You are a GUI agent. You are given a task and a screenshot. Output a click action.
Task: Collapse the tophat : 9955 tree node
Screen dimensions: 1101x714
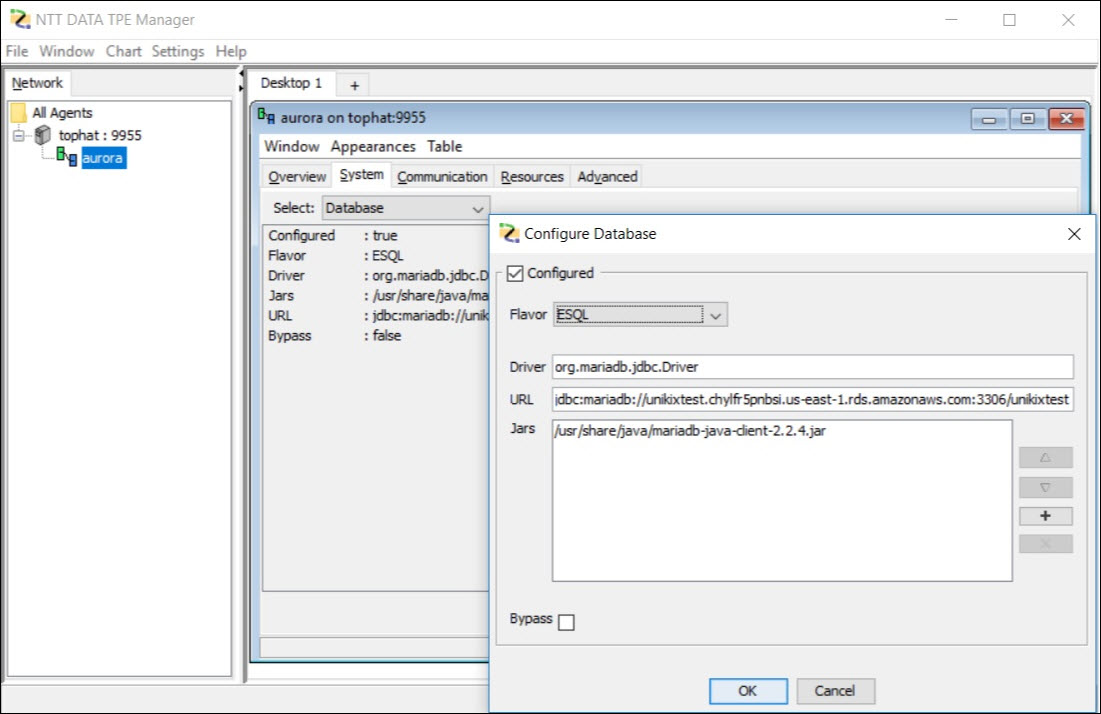coord(18,135)
